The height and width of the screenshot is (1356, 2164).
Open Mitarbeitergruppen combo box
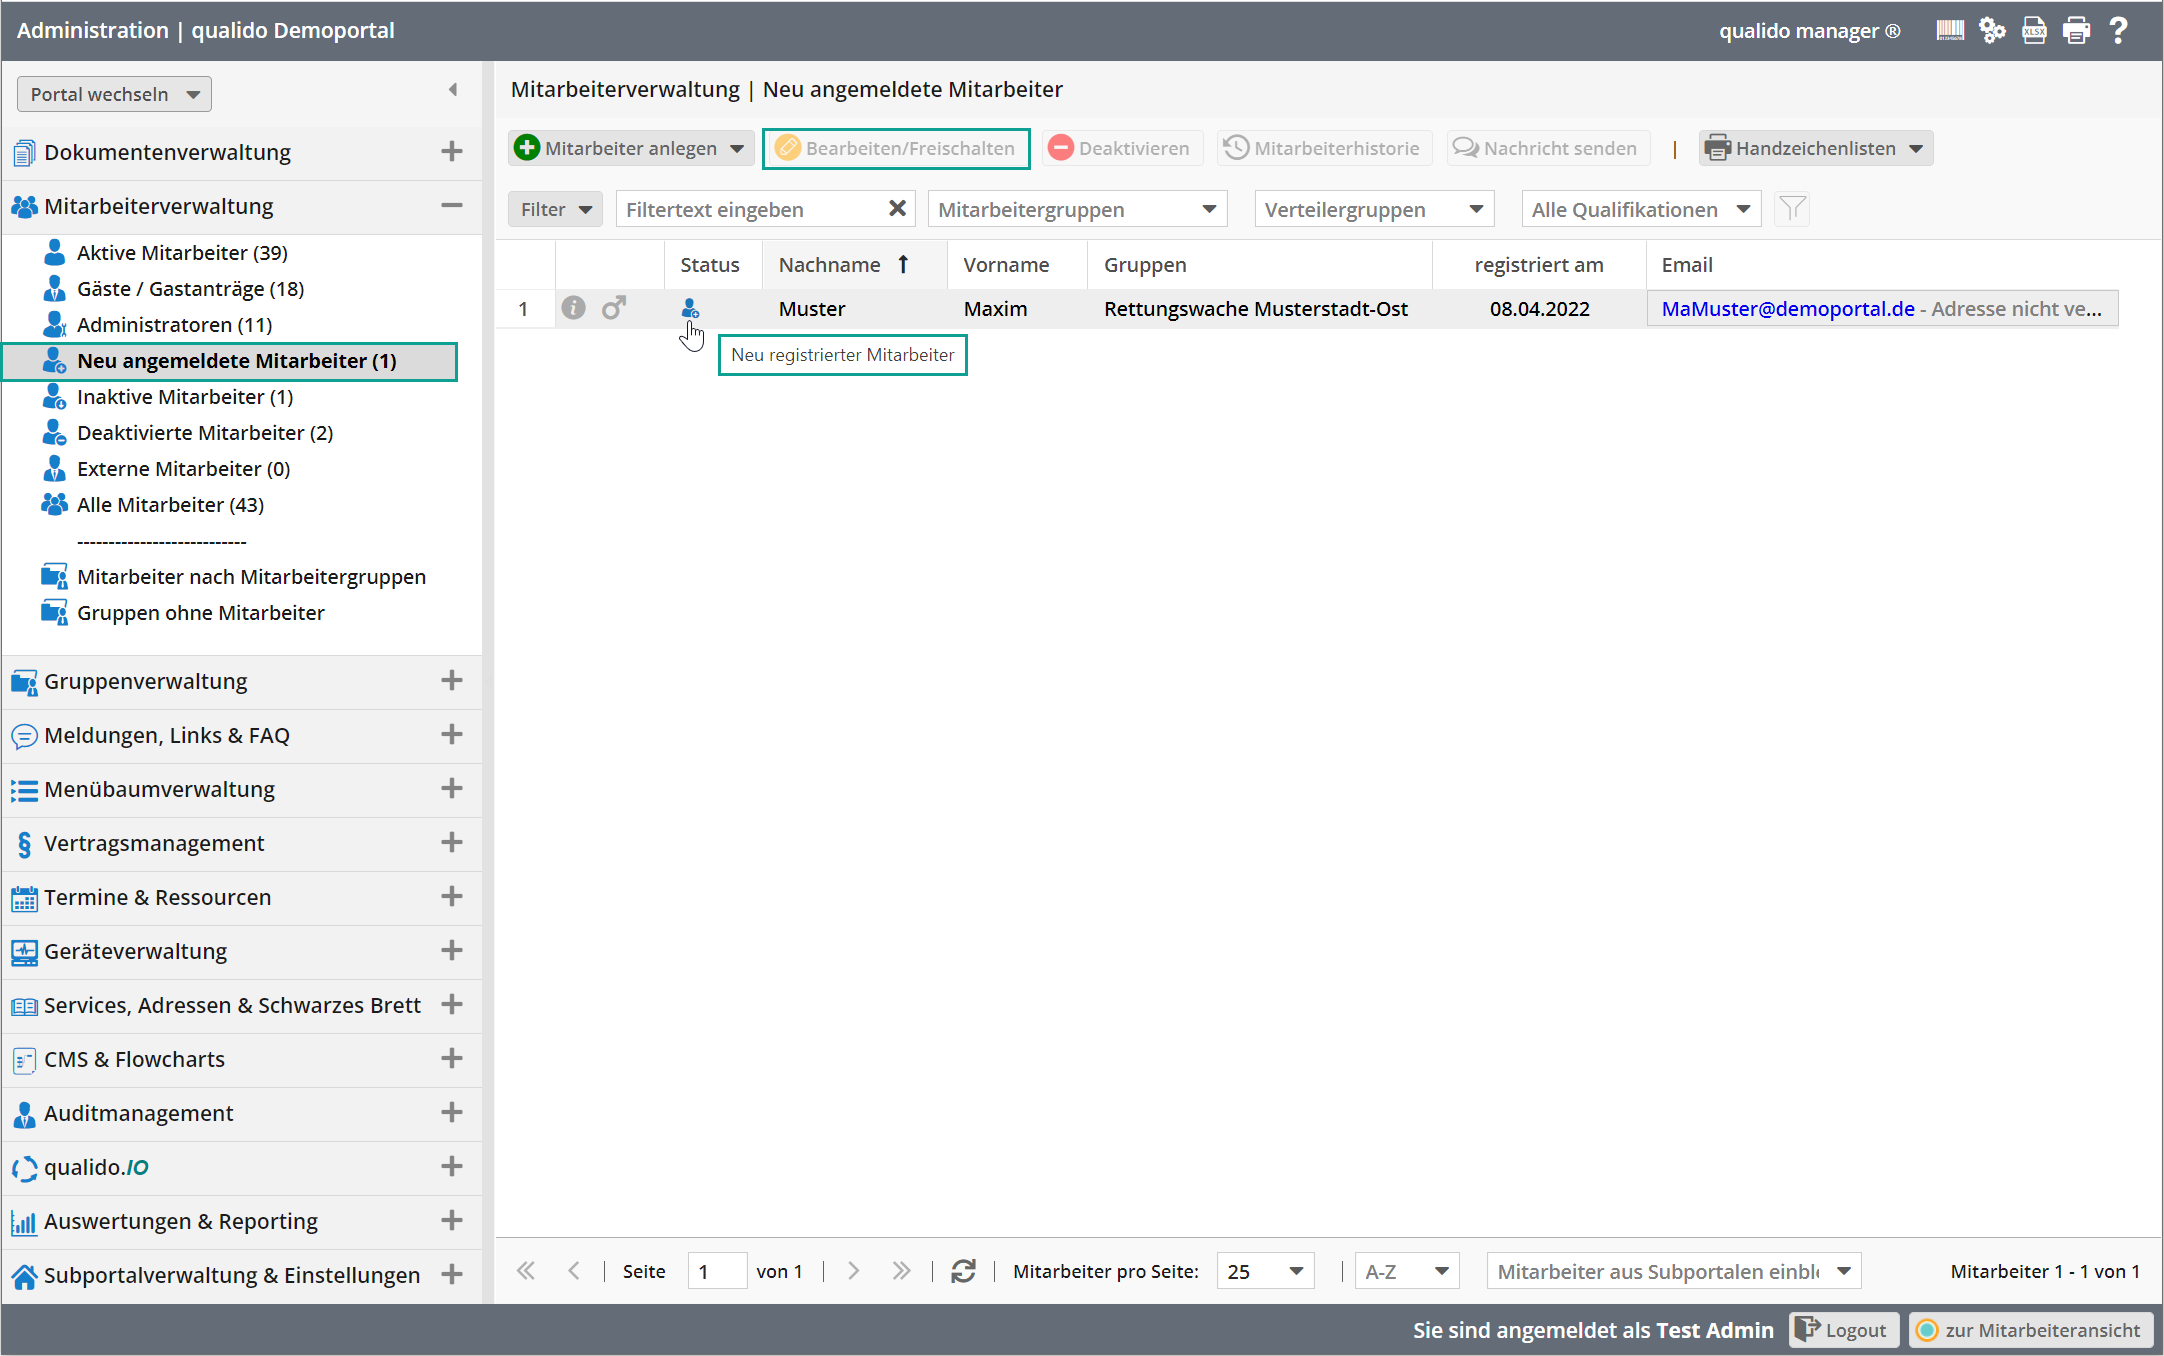[x=1078, y=209]
